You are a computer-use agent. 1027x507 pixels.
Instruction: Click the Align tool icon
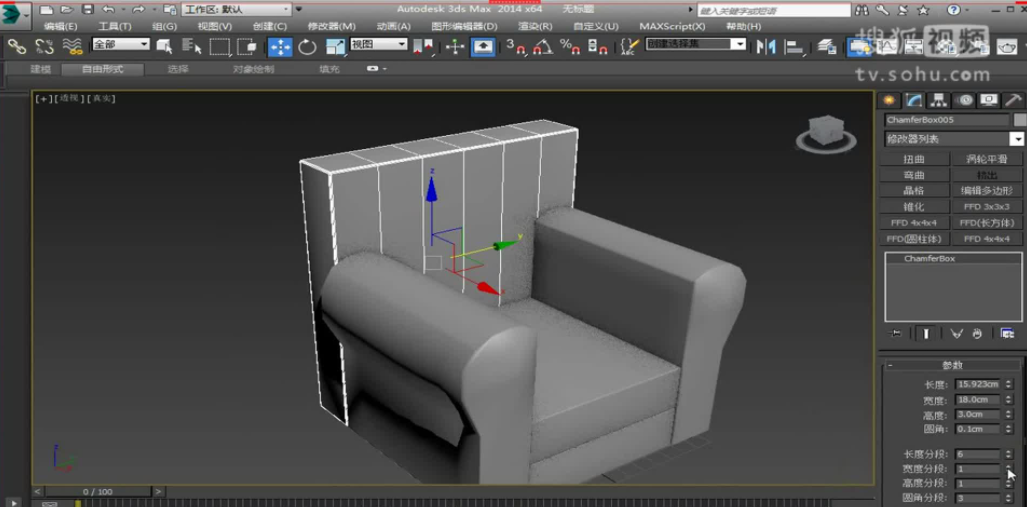pos(794,47)
